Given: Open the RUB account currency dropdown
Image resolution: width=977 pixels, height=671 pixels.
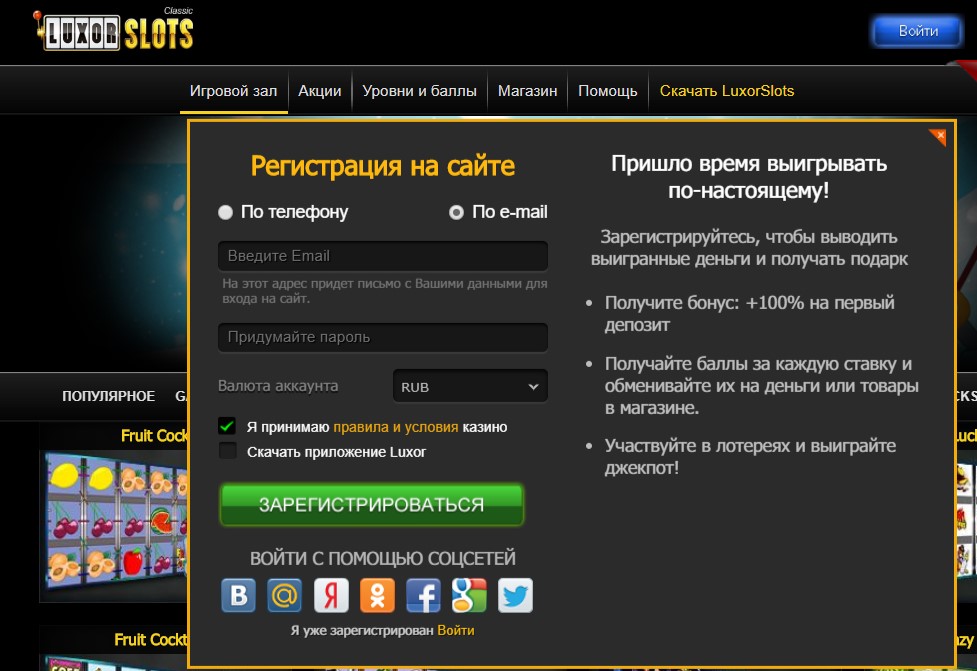Looking at the screenshot, I should tap(470, 386).
